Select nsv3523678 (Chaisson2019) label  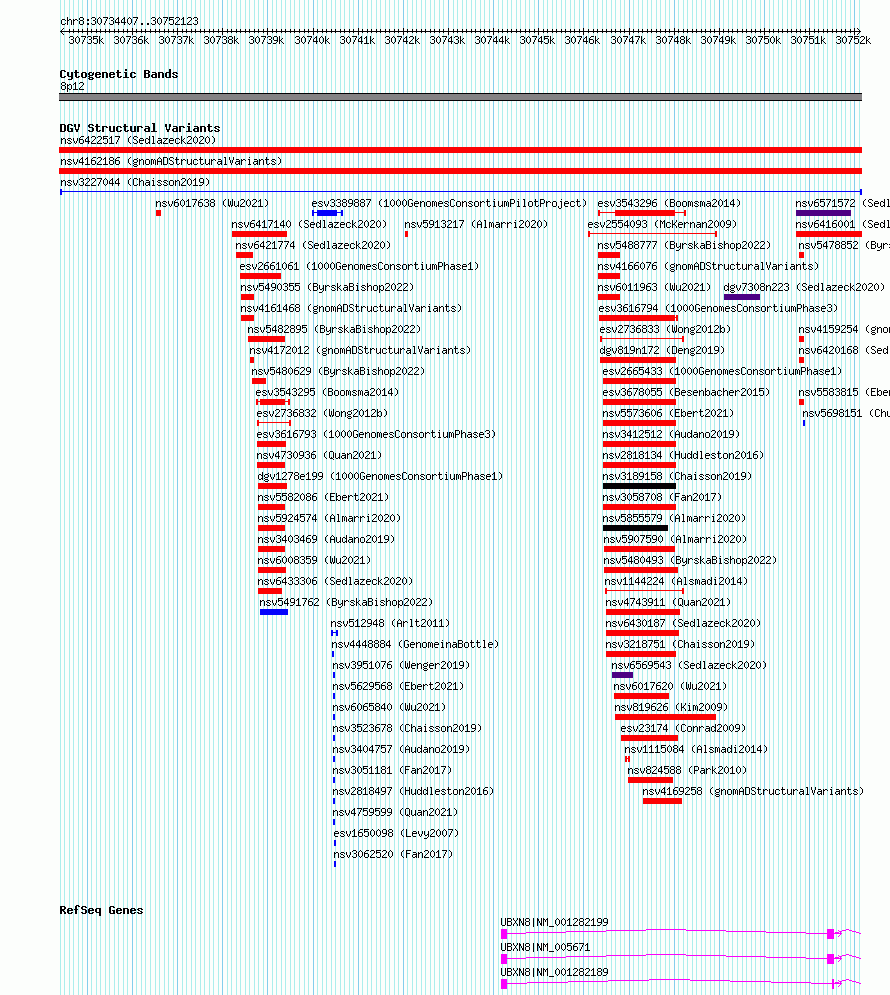click(407, 727)
